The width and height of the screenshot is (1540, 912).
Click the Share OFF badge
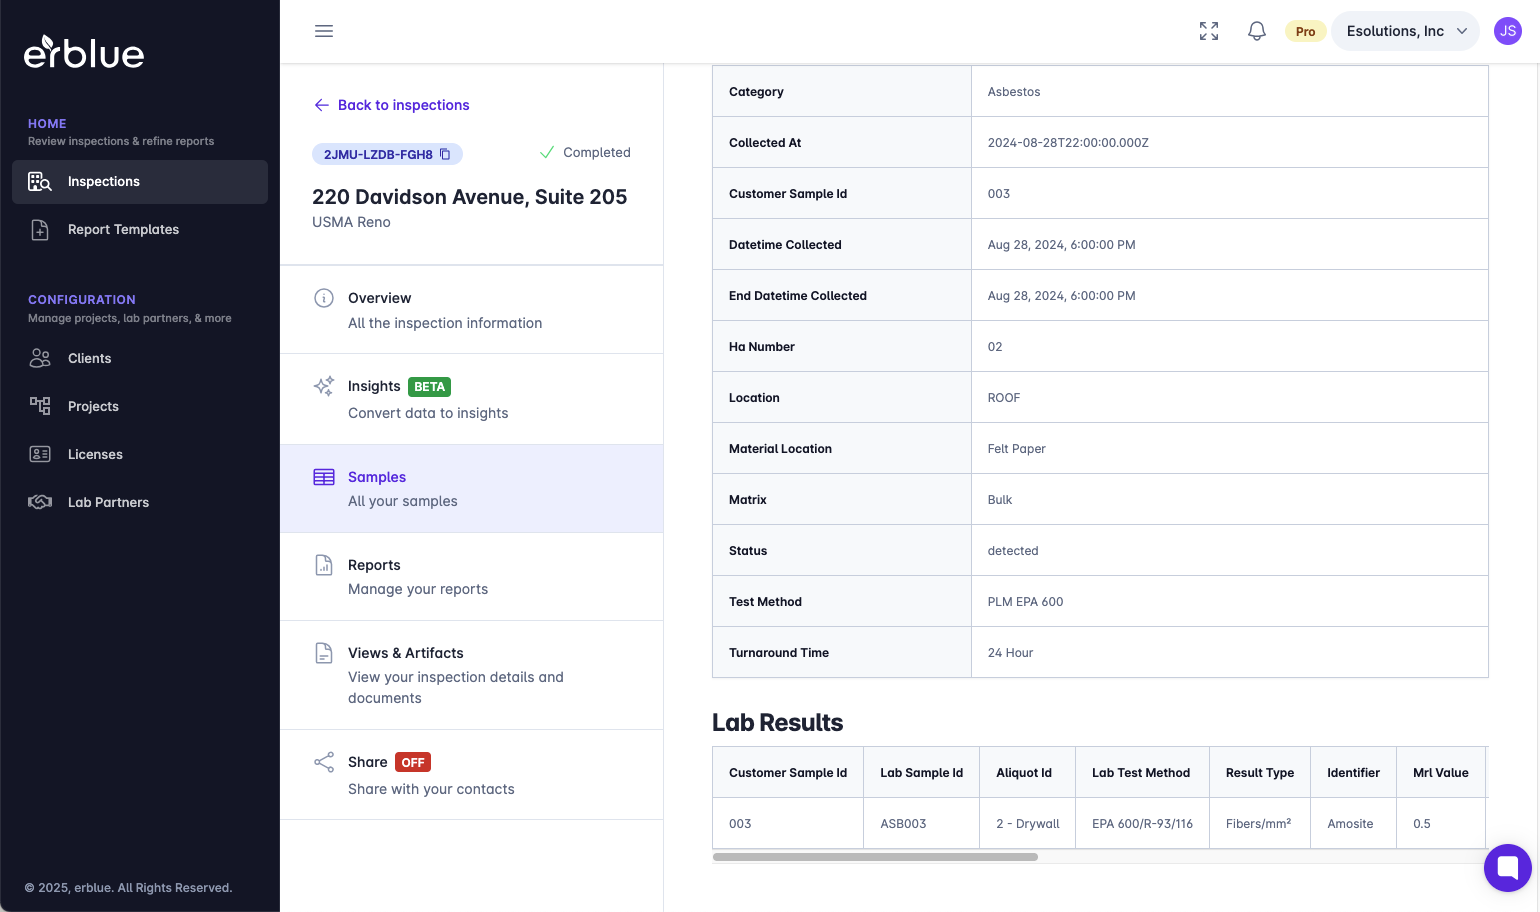tap(413, 762)
